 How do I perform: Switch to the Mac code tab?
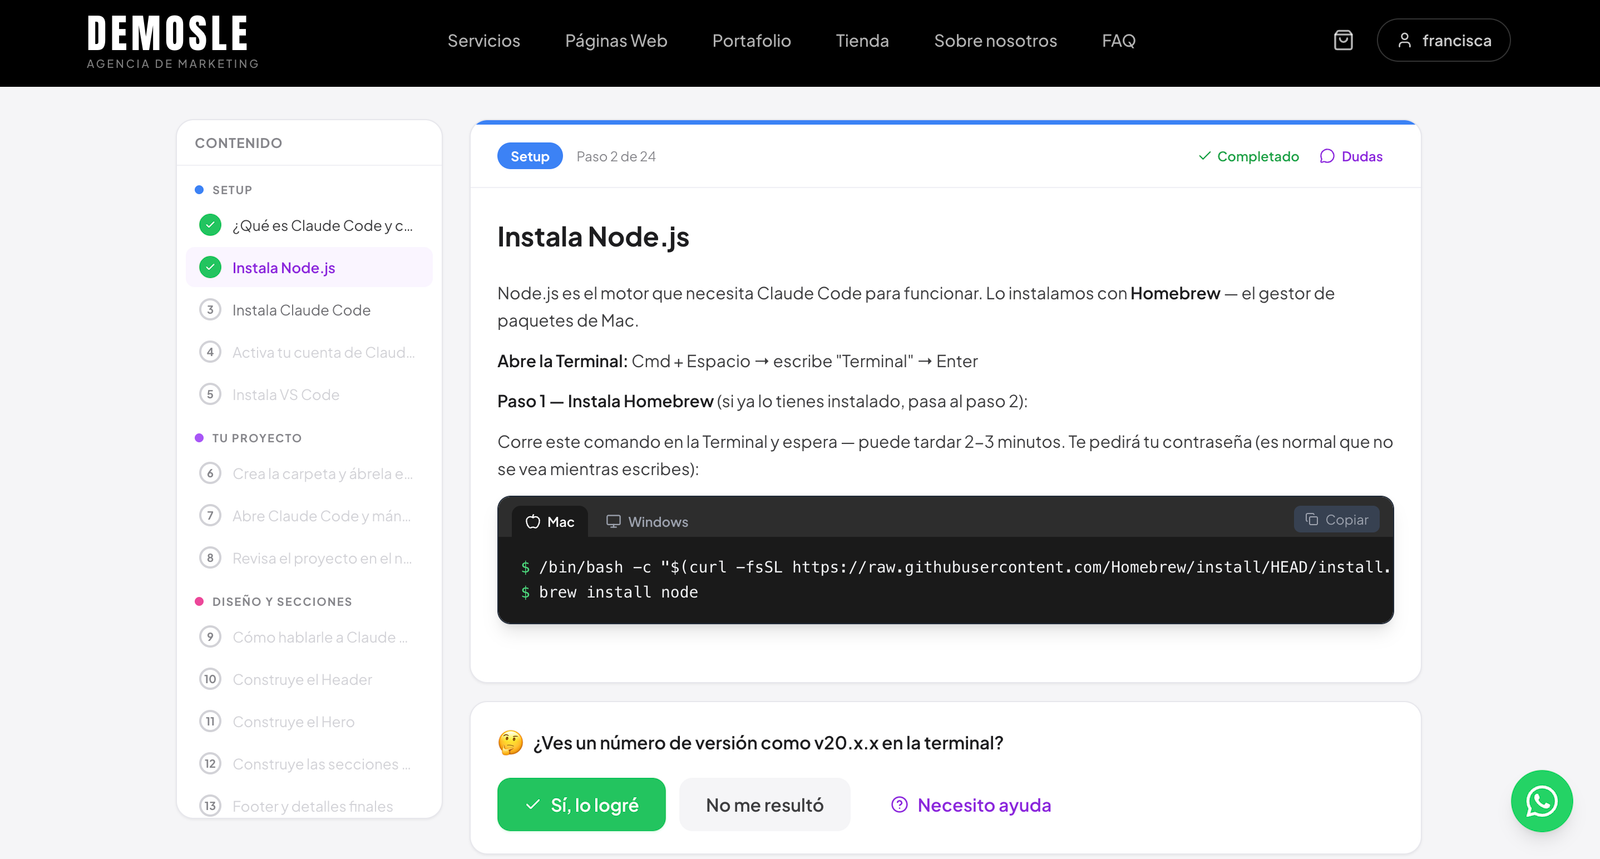(x=550, y=522)
